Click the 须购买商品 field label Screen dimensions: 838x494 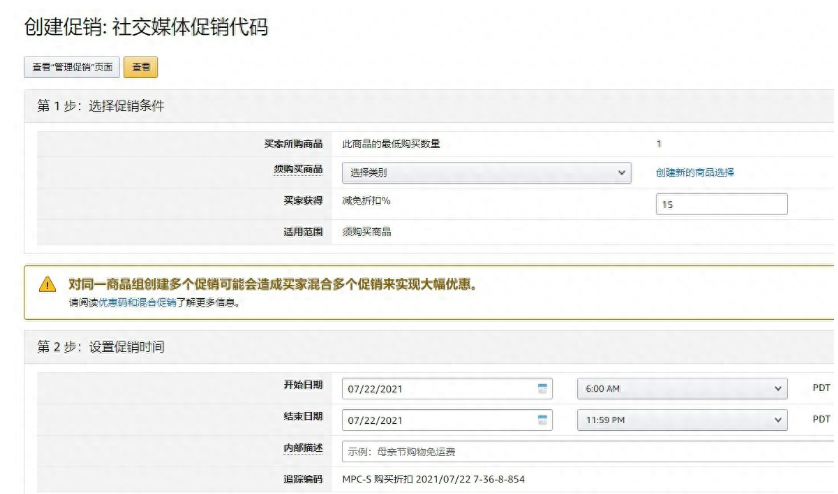(298, 169)
